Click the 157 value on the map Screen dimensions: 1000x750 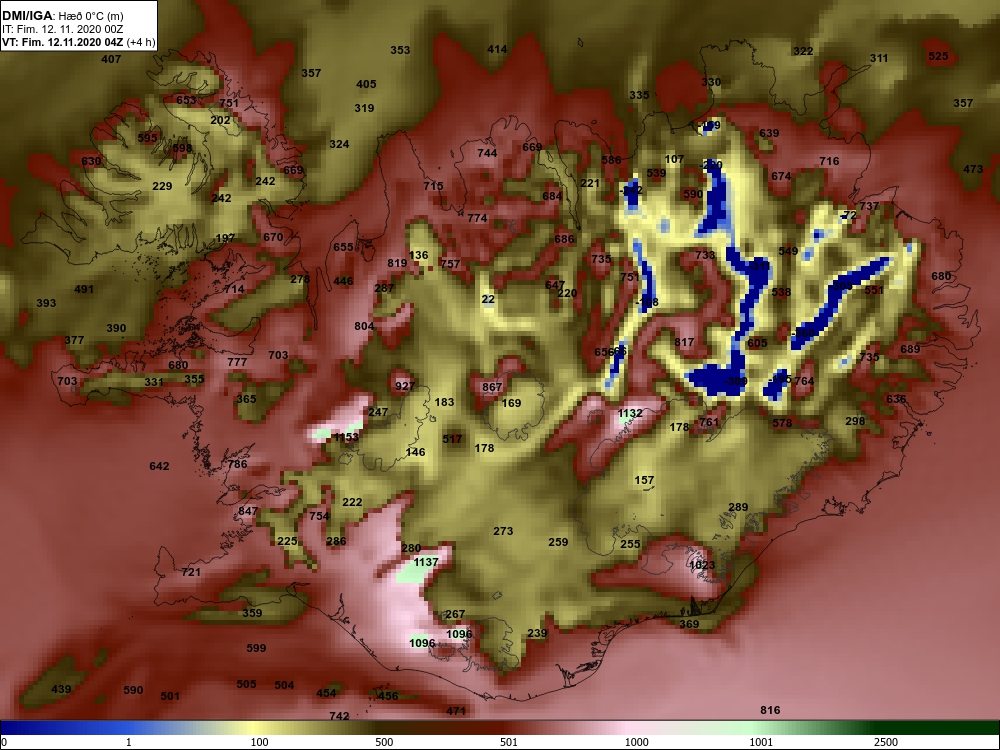644,480
